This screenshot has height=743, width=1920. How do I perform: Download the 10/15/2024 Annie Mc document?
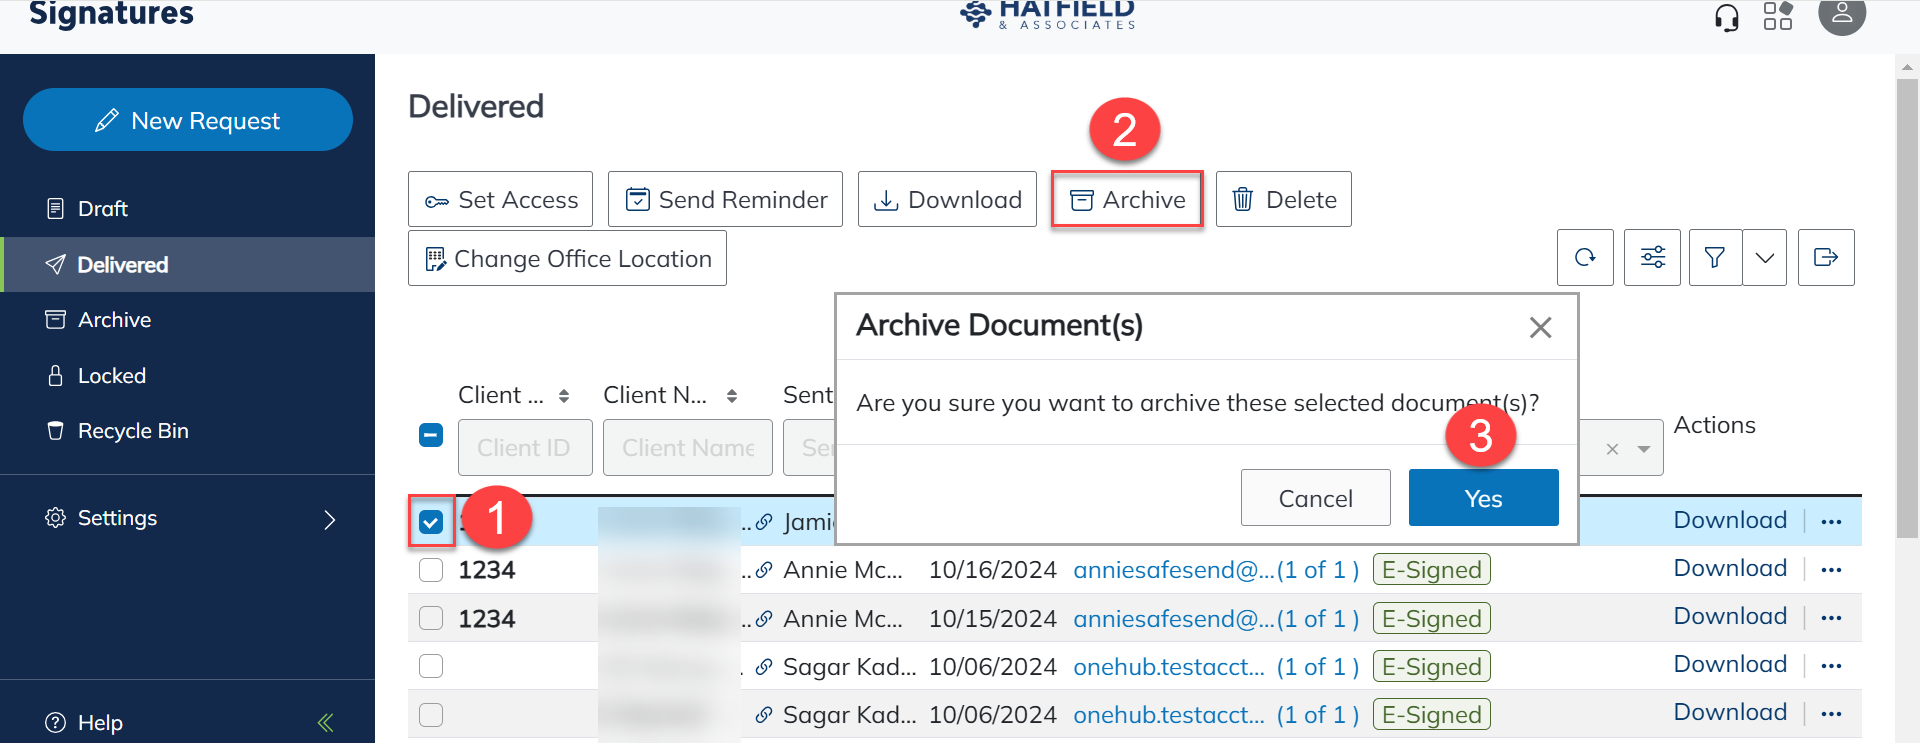pyautogui.click(x=1730, y=616)
